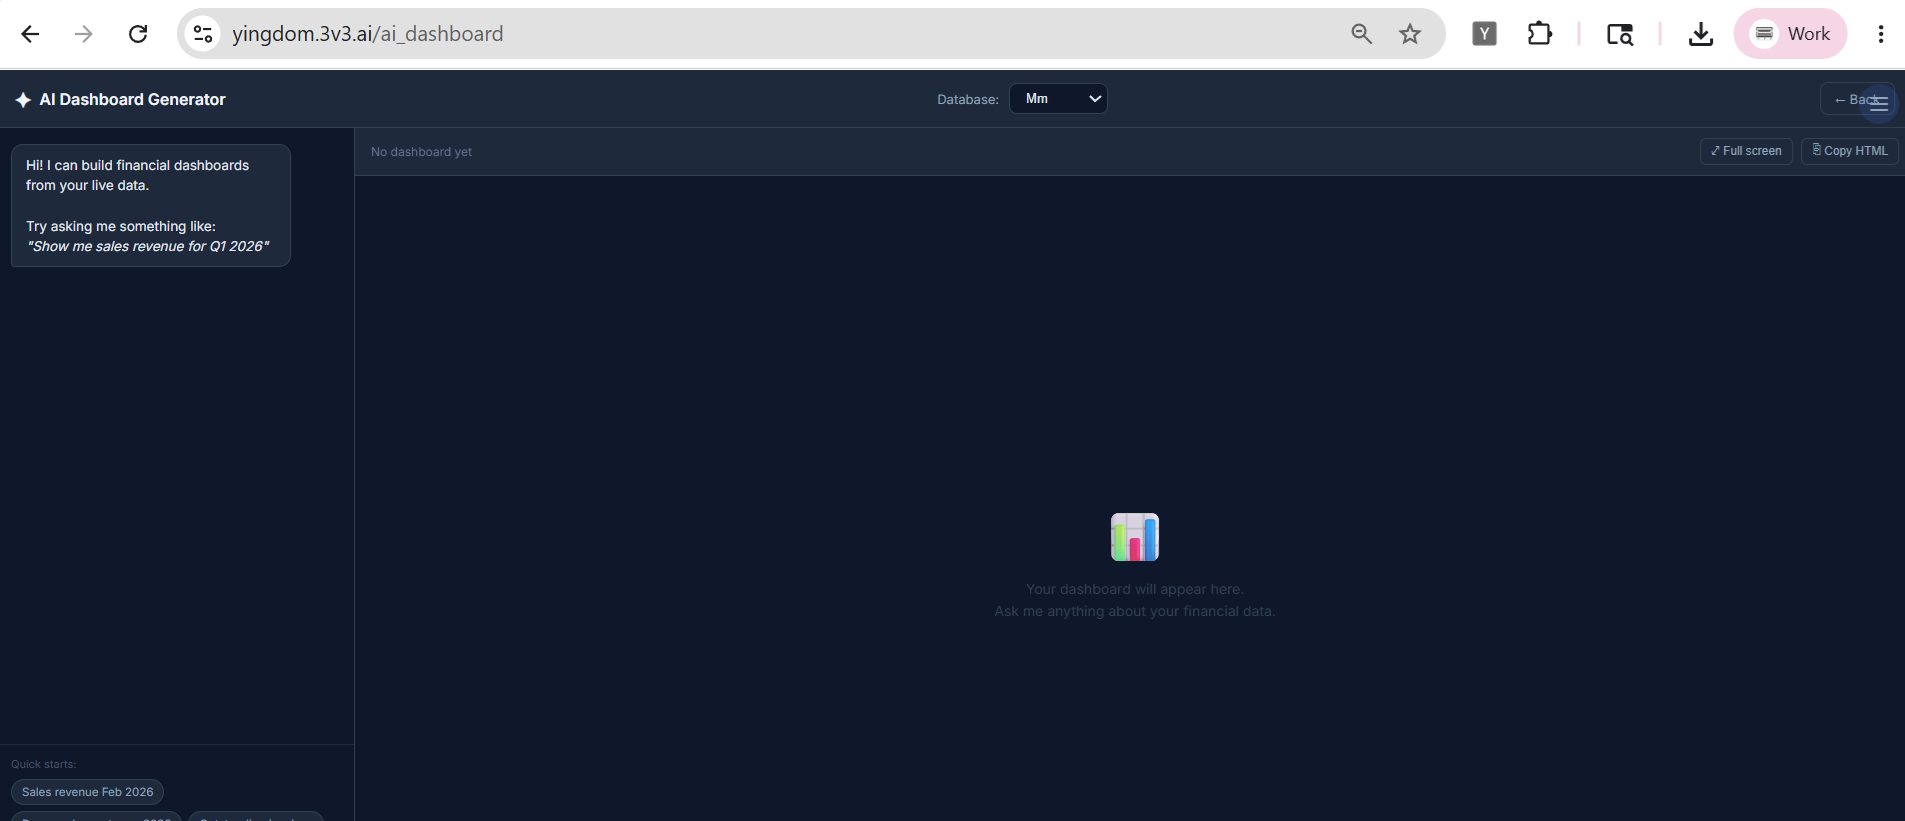Open site information icon in address bar
This screenshot has width=1905, height=821.
click(203, 34)
